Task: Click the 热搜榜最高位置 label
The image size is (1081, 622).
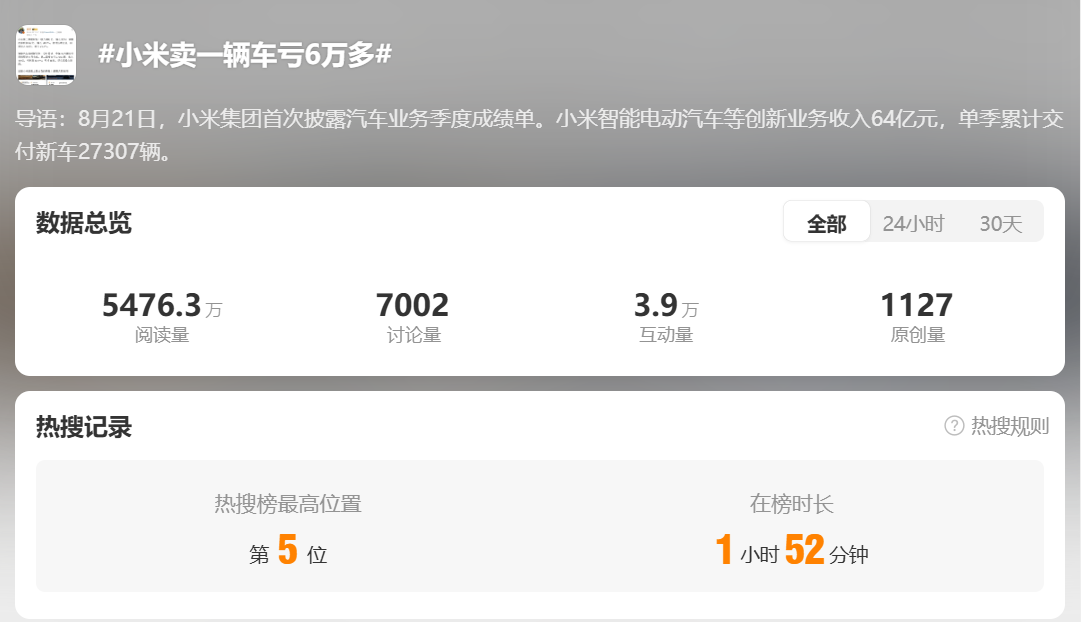Action: [288, 503]
